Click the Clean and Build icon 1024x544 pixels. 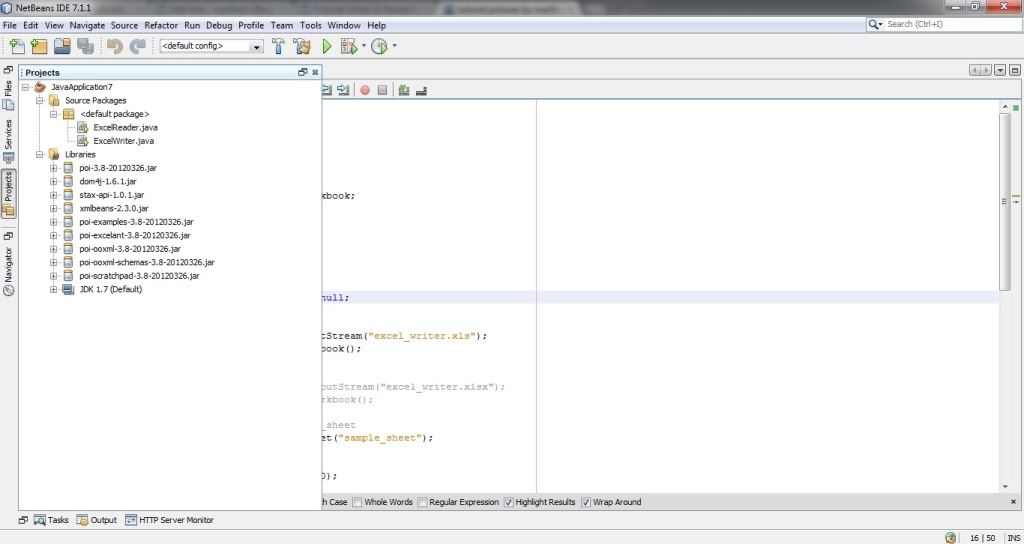pos(302,46)
